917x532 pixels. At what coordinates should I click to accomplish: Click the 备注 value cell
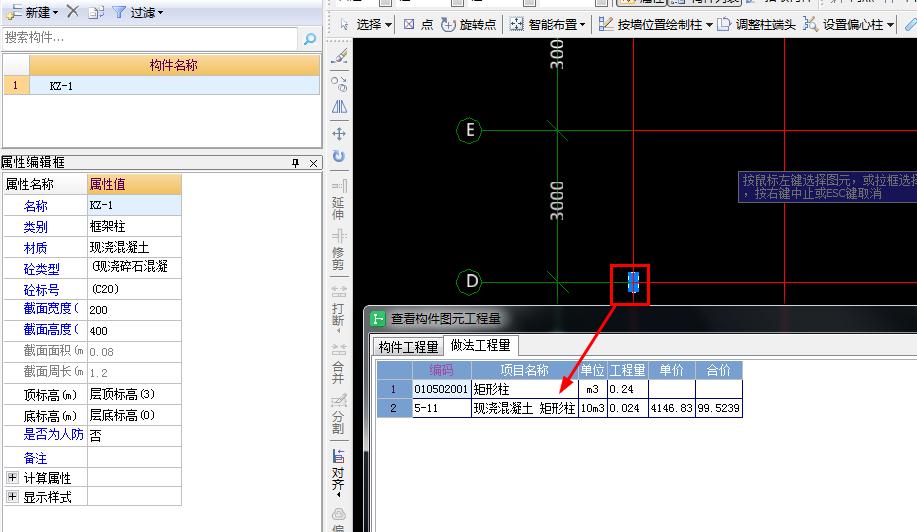pos(134,457)
